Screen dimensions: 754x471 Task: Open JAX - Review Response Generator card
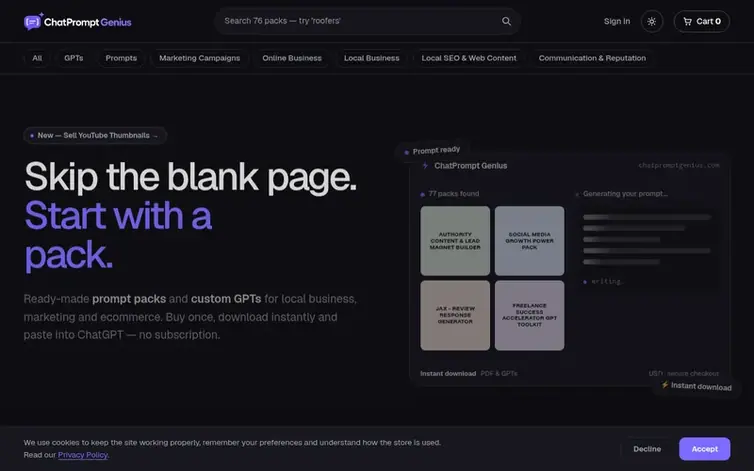tap(455, 316)
